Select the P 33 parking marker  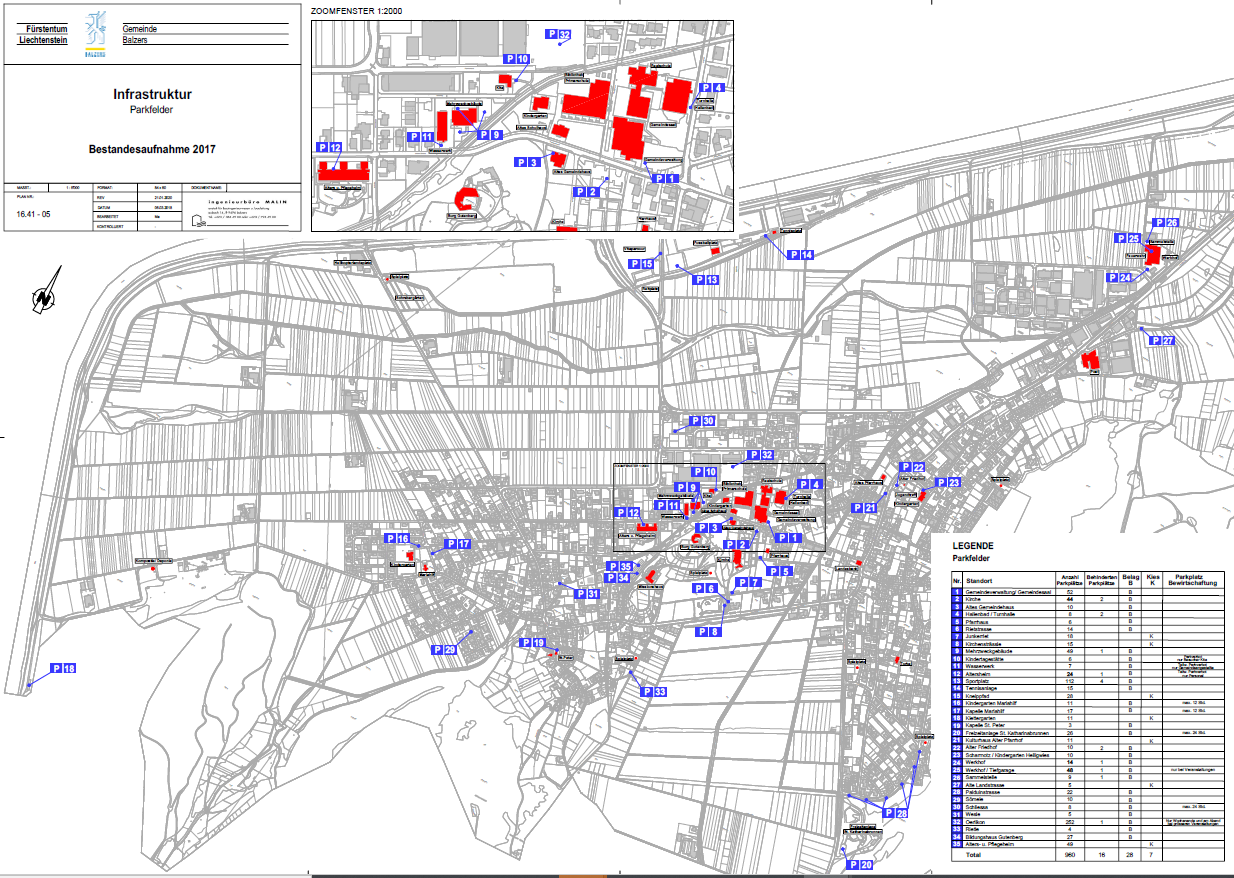(x=653, y=692)
